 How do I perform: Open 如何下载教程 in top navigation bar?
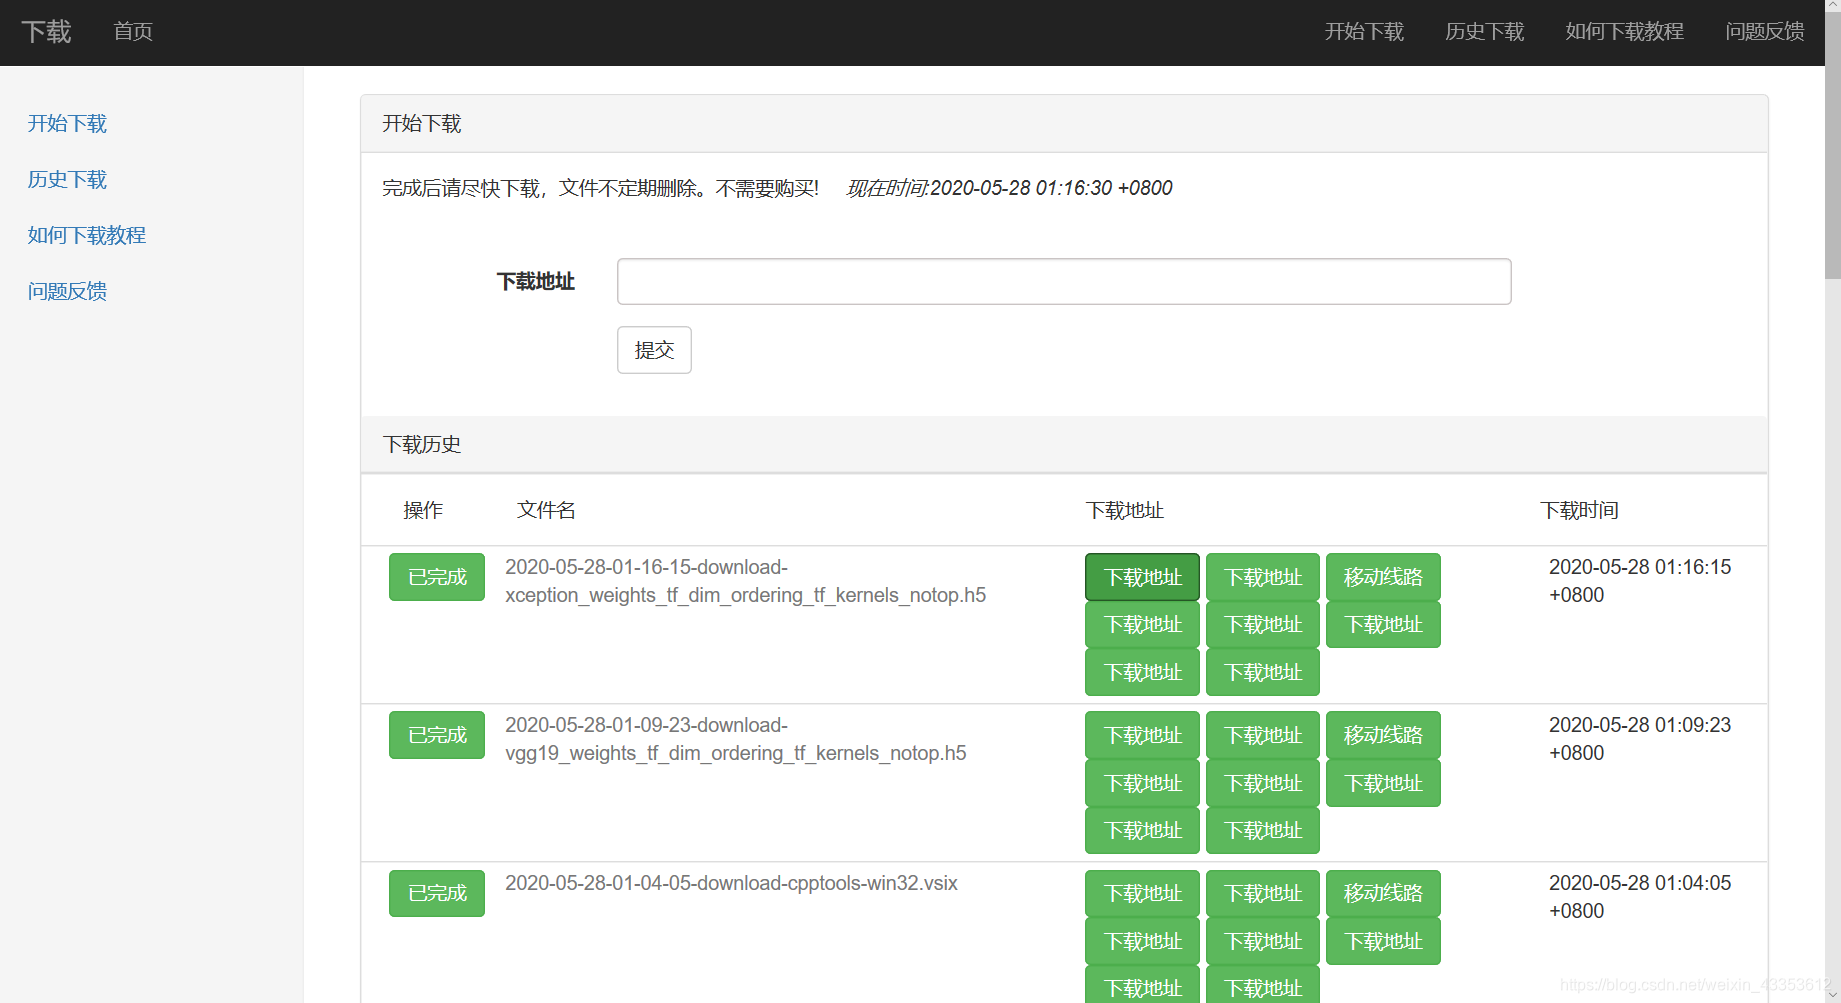pyautogui.click(x=1624, y=32)
